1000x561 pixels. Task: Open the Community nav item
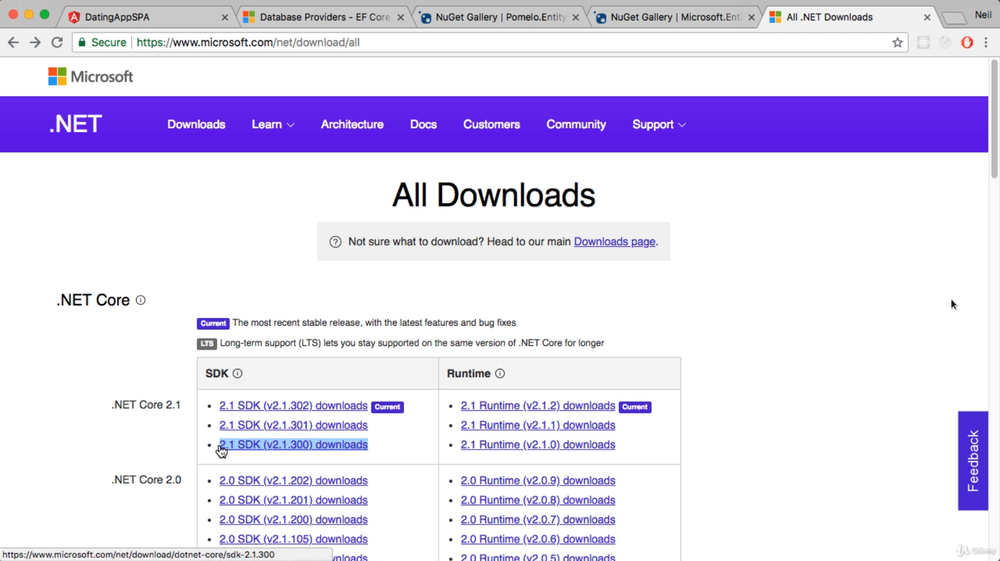pyautogui.click(x=576, y=124)
